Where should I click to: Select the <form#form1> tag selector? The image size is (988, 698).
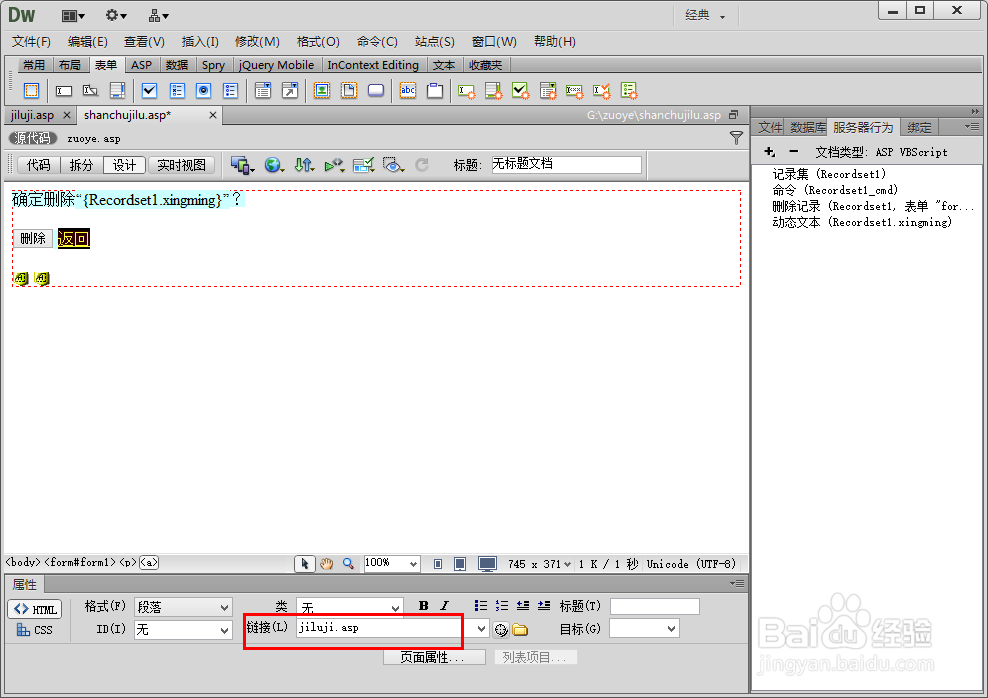pyautogui.click(x=80, y=563)
